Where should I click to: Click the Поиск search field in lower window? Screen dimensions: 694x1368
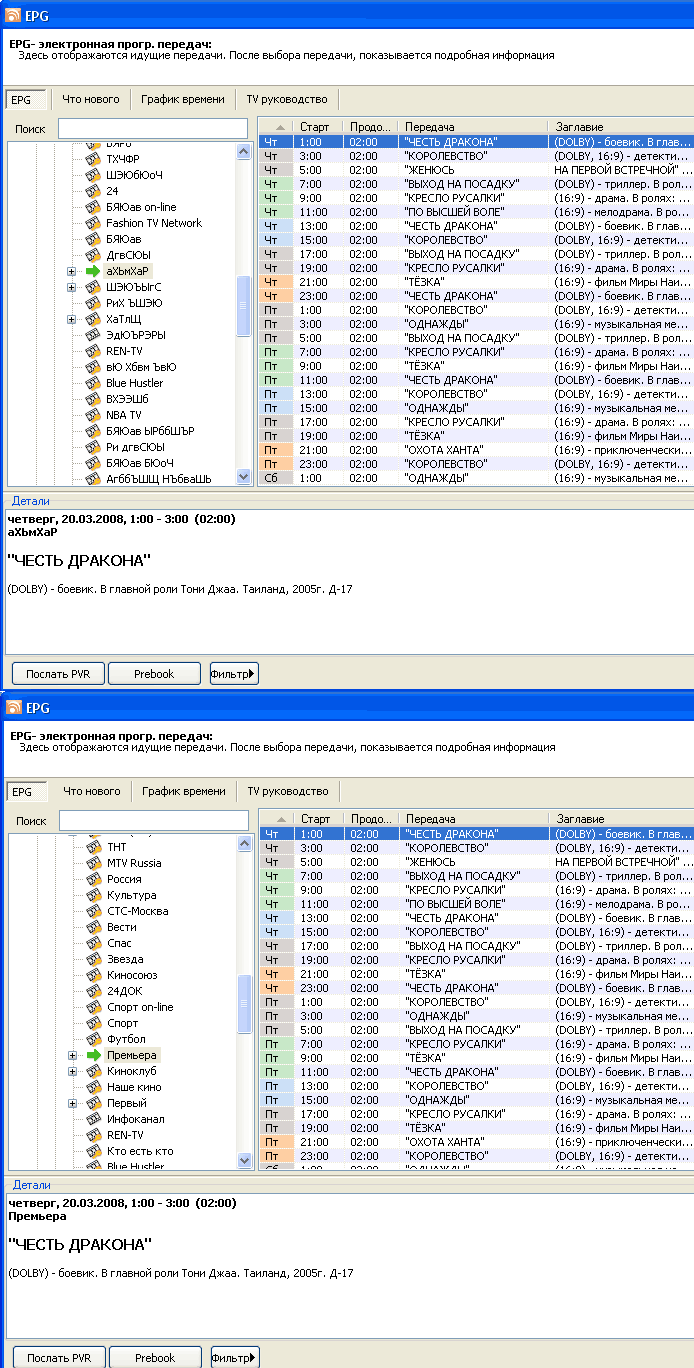tap(154, 821)
